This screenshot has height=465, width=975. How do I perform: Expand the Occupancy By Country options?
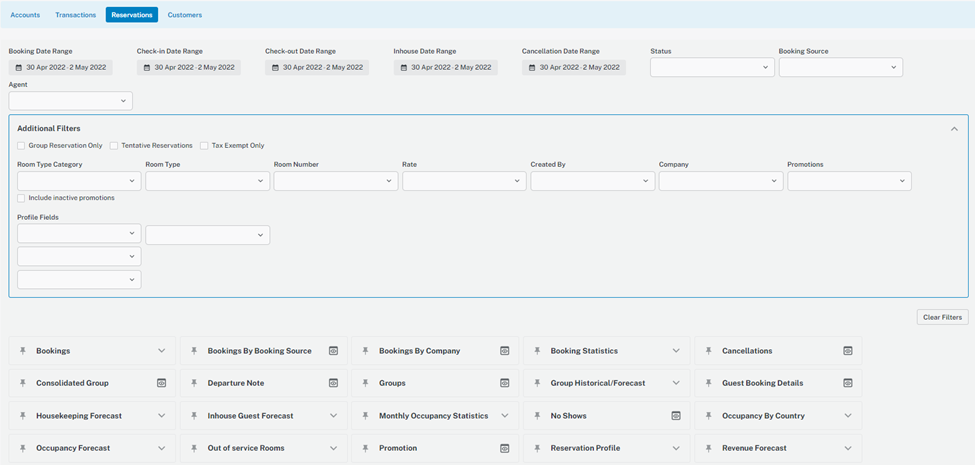[848, 415]
